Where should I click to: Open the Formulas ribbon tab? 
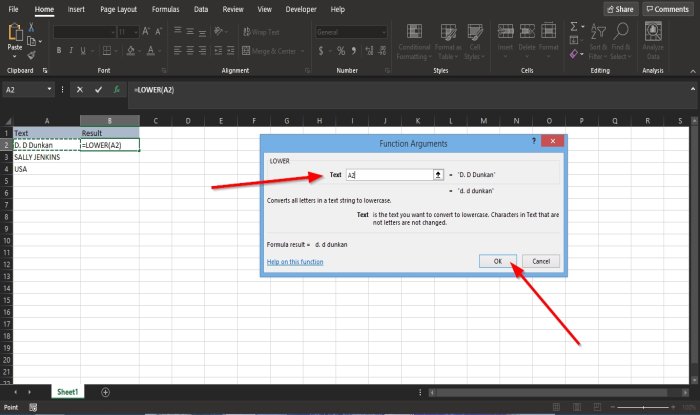coord(165,9)
